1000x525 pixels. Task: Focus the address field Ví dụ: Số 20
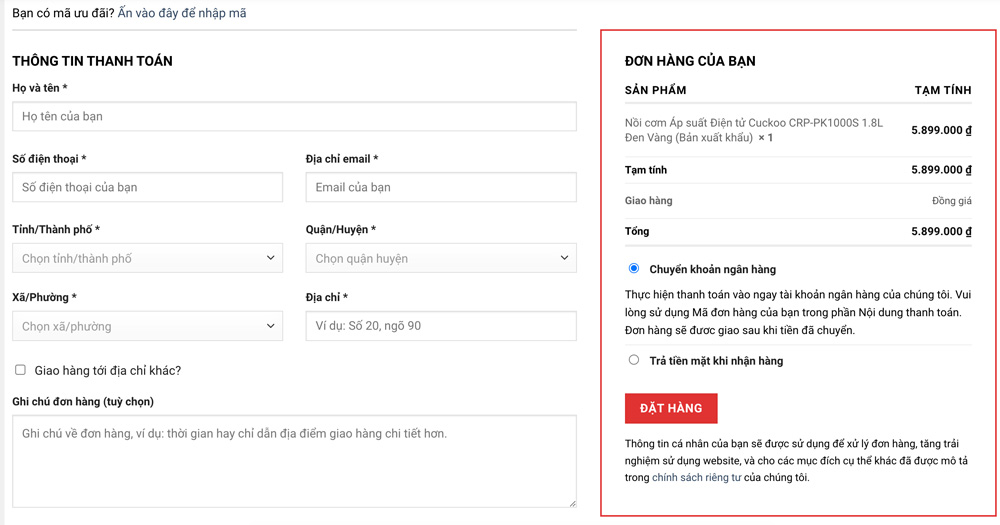click(441, 325)
